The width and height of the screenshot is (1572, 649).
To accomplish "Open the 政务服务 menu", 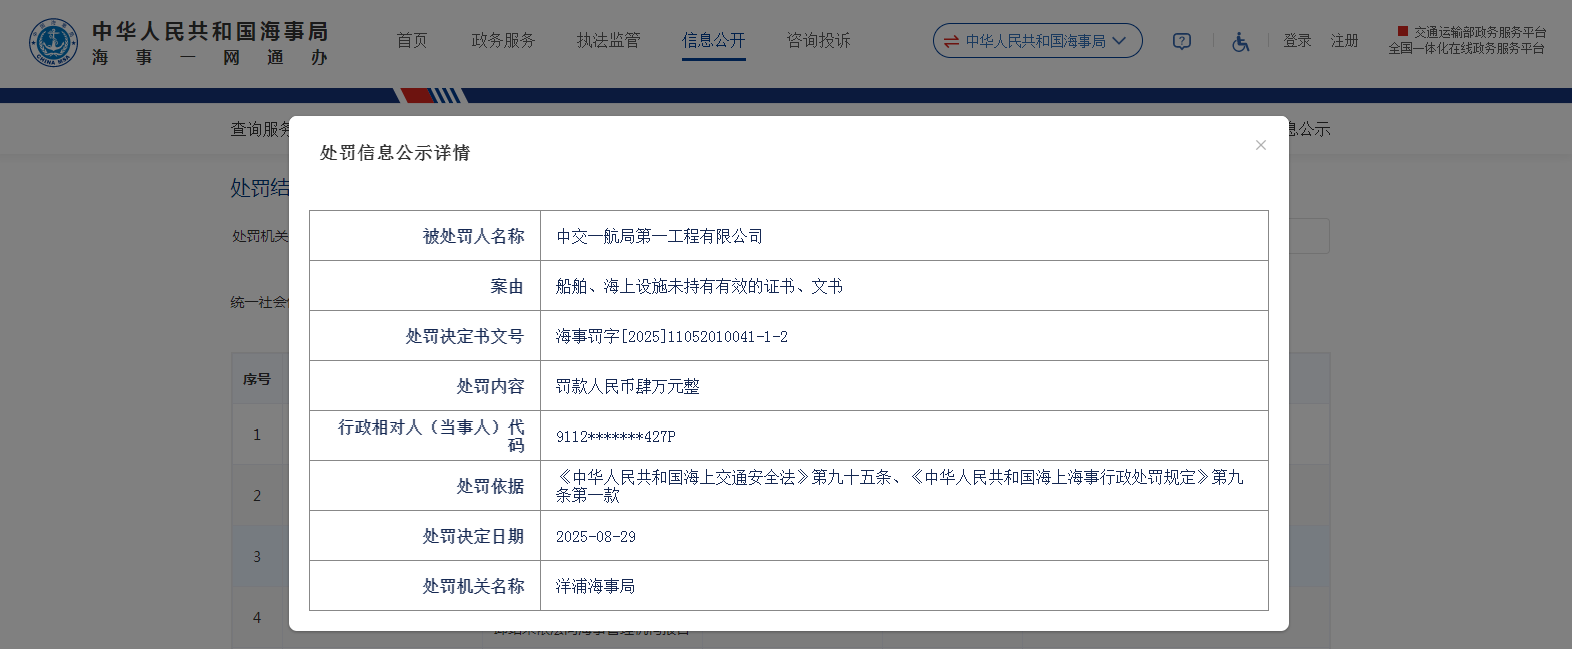I will pyautogui.click(x=503, y=40).
